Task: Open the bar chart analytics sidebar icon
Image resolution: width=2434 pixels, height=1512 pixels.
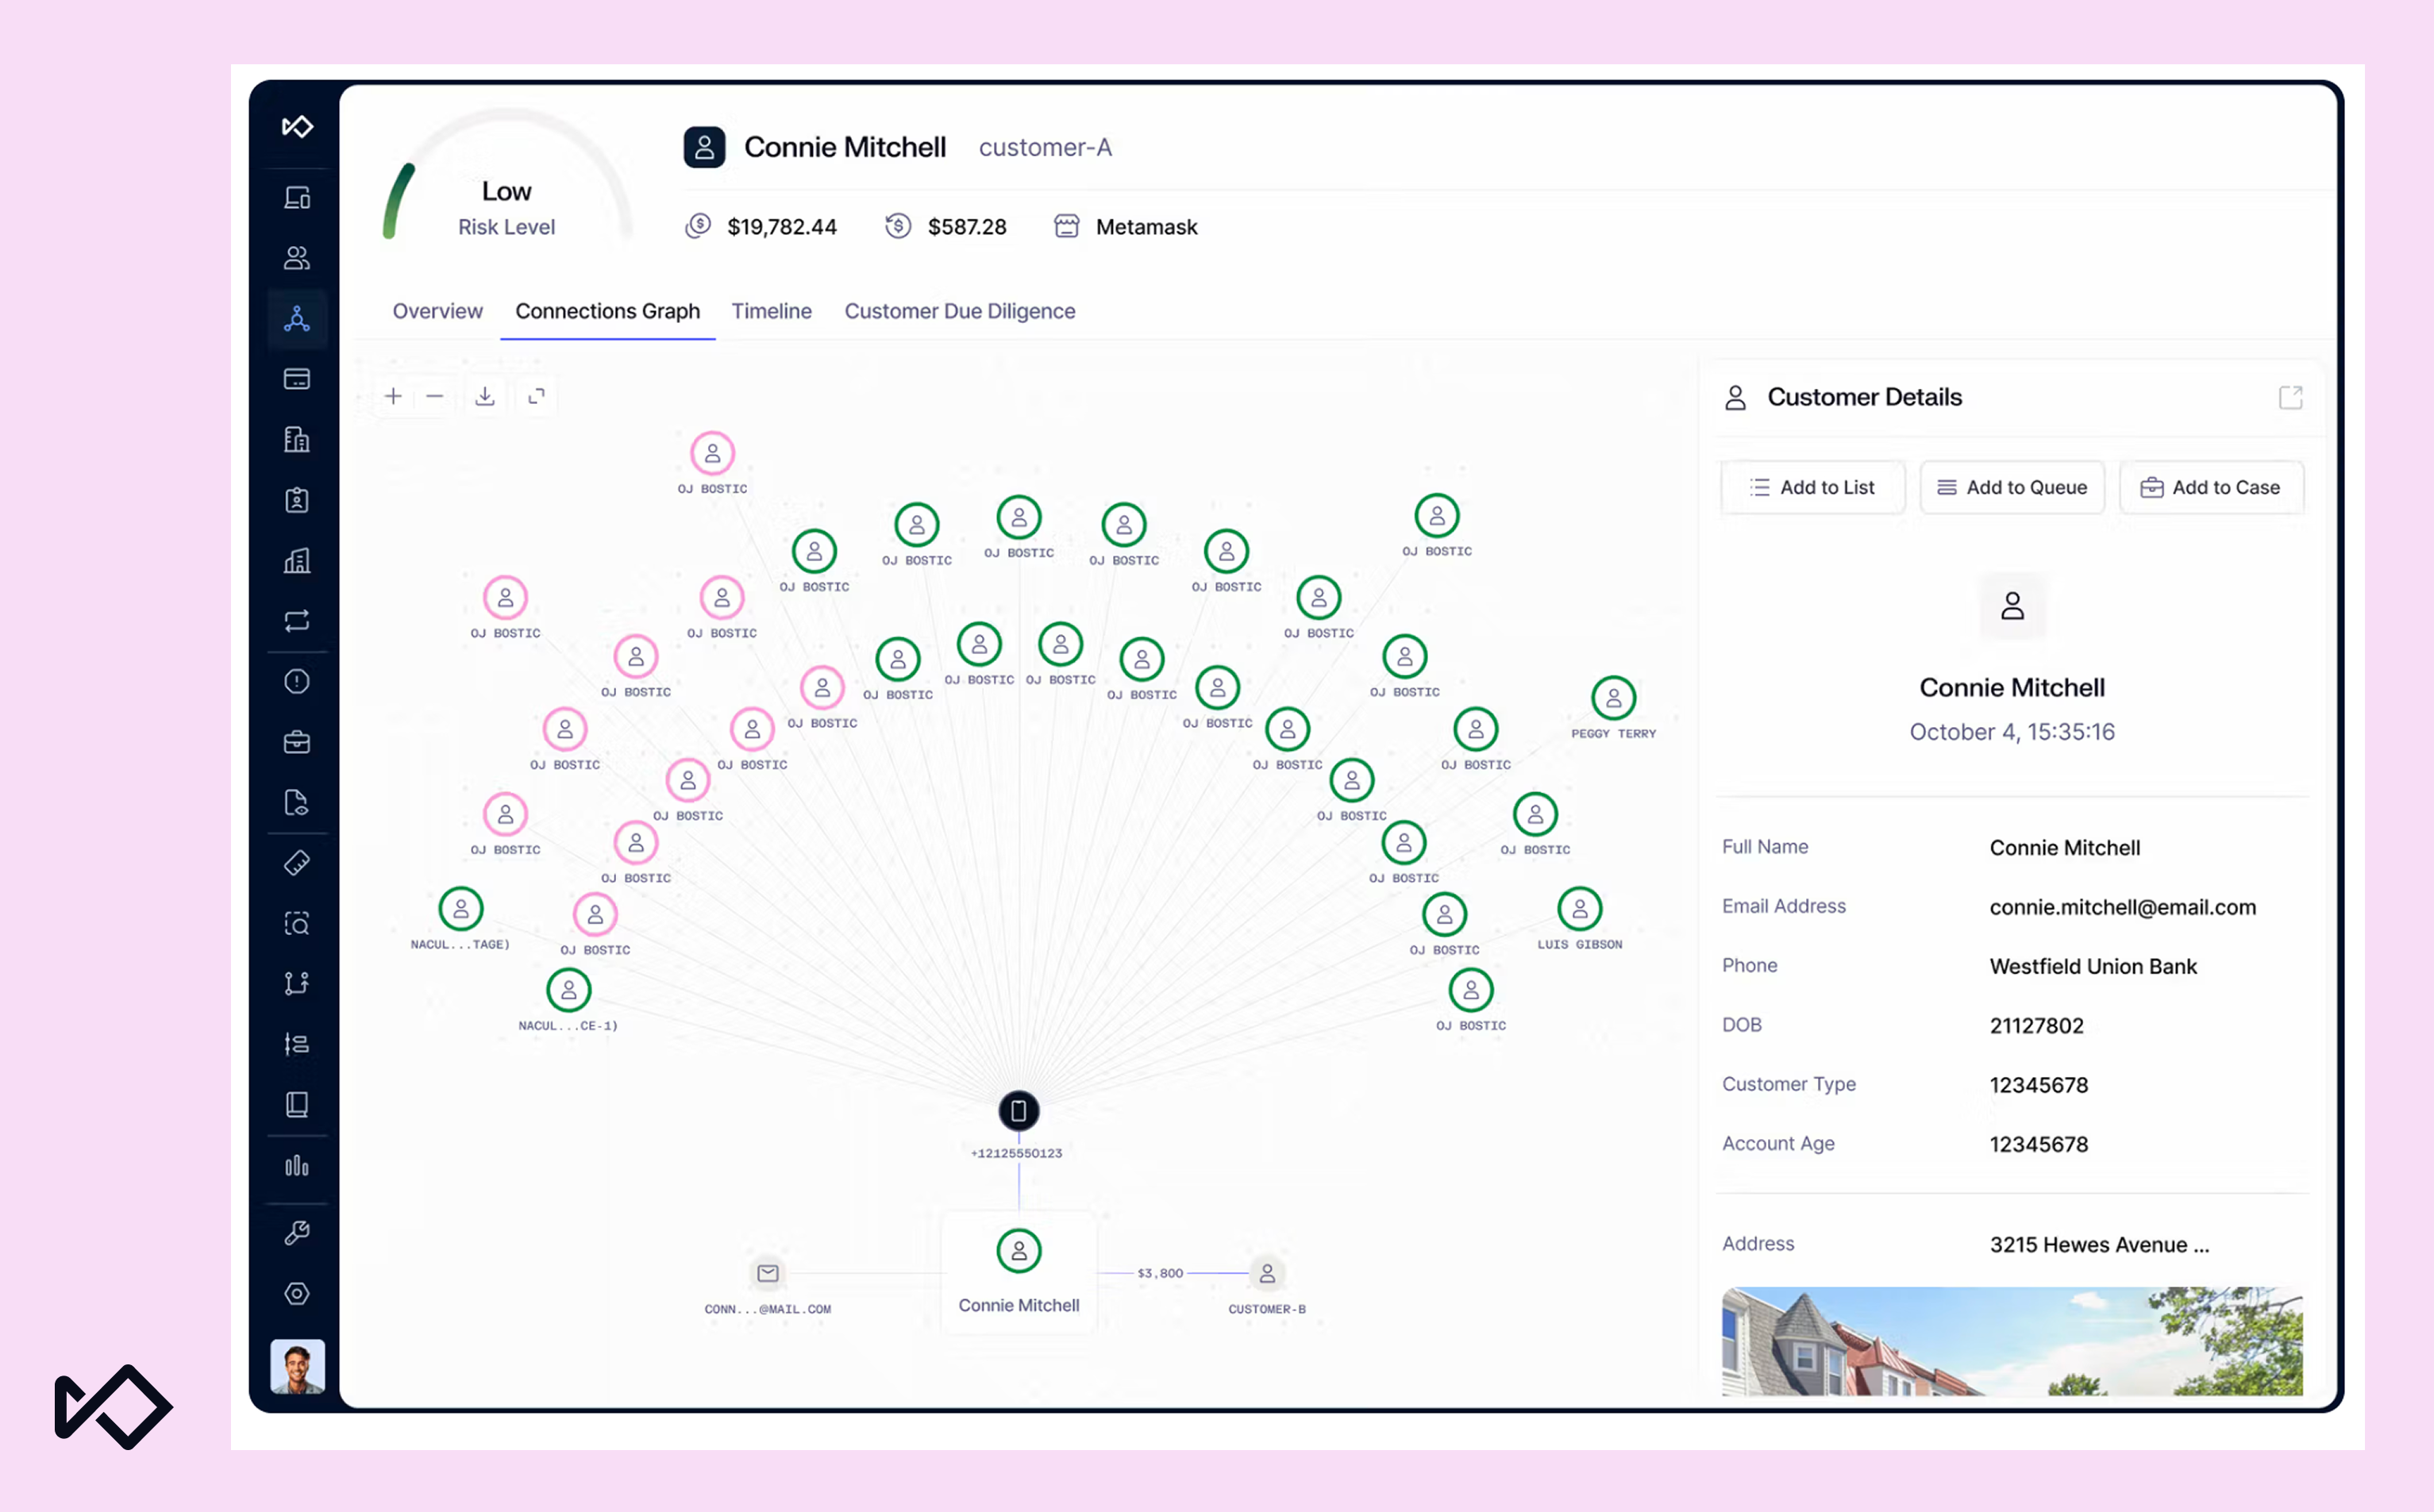Action: pos(297,1166)
